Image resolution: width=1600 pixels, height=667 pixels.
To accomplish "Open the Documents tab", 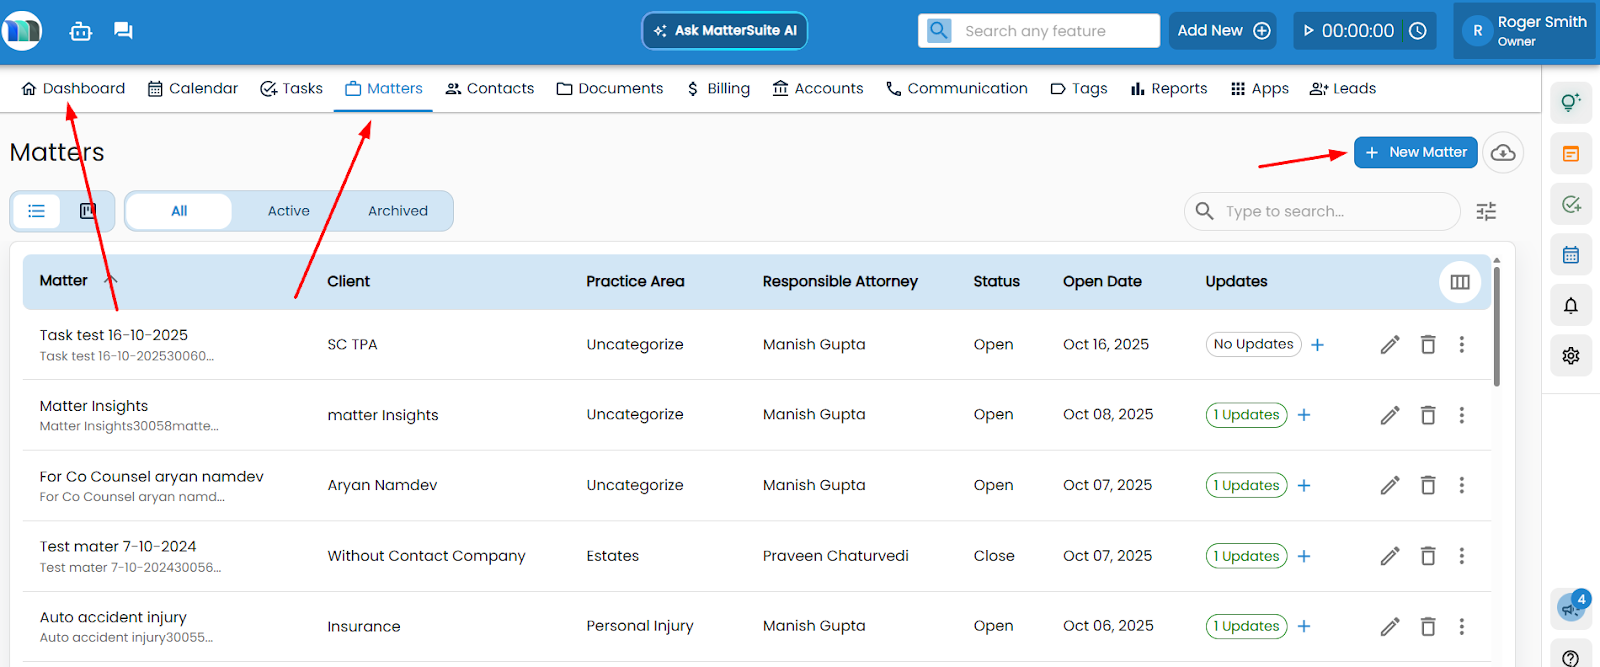I will point(610,89).
